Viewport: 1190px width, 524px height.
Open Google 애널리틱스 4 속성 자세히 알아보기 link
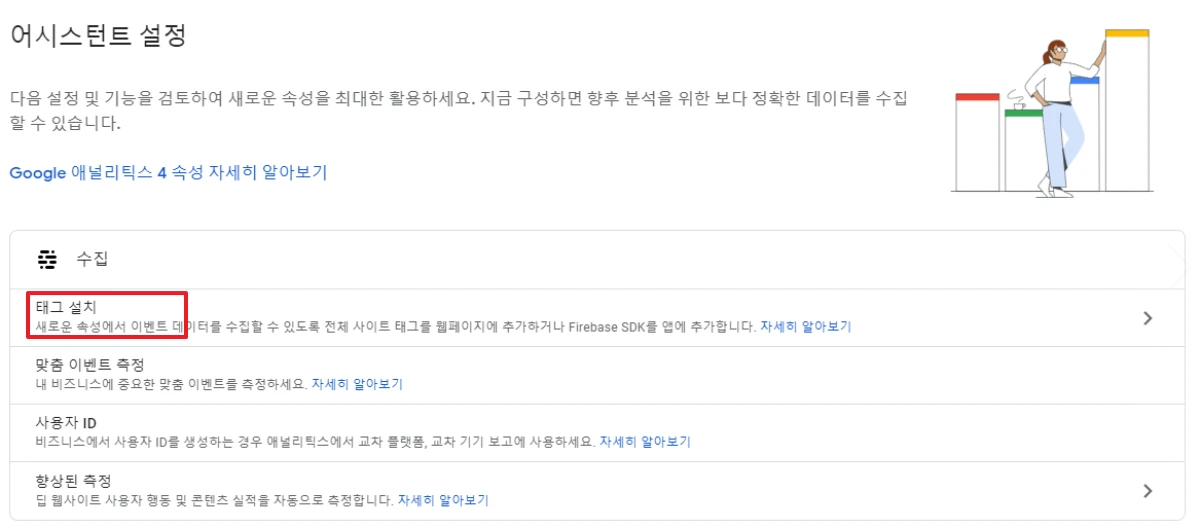(x=168, y=172)
